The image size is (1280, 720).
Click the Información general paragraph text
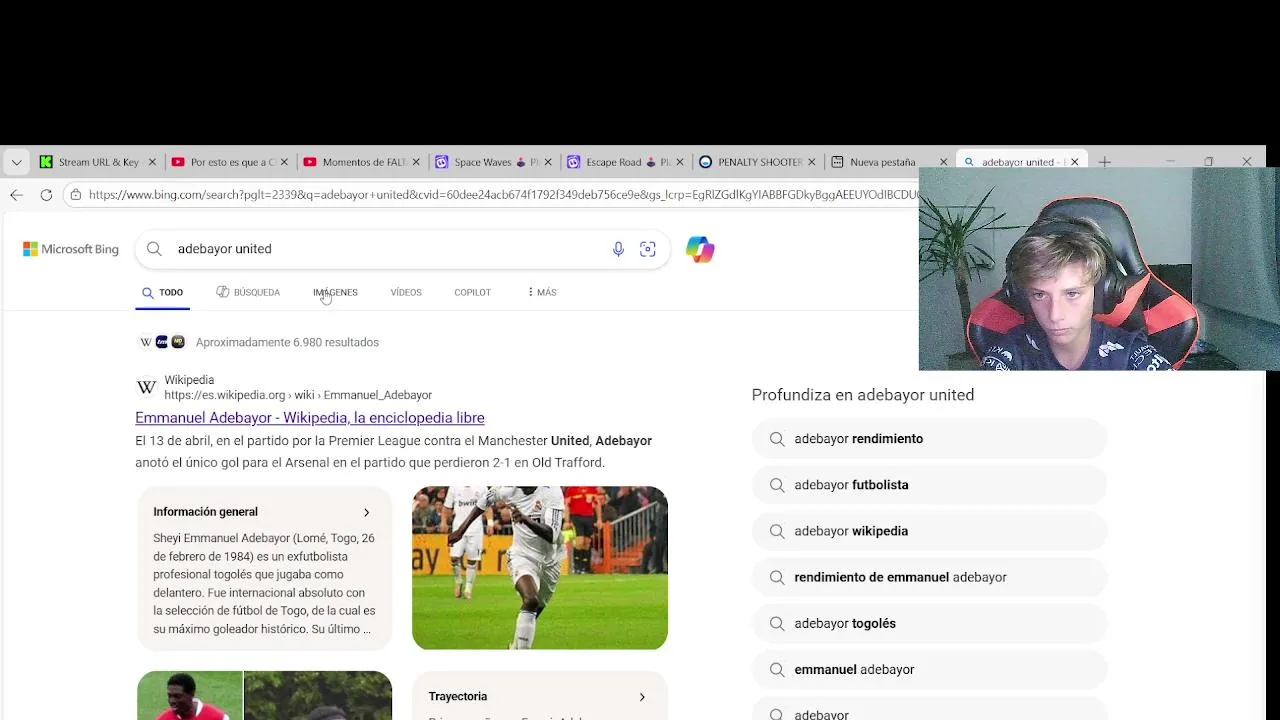tap(264, 584)
